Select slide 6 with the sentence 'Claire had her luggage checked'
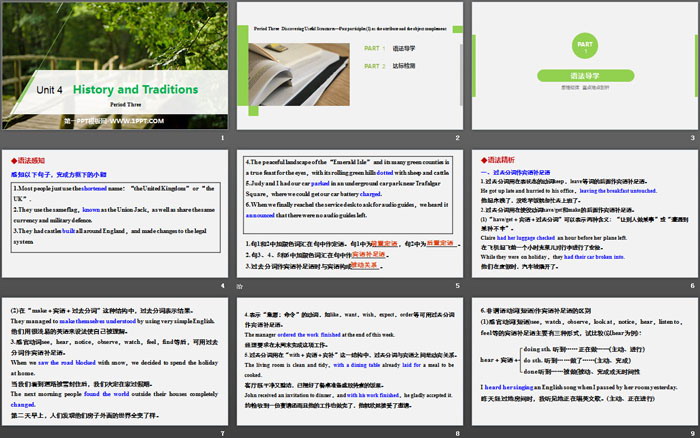Image resolution: width=700 pixels, height=438 pixels. [585, 213]
